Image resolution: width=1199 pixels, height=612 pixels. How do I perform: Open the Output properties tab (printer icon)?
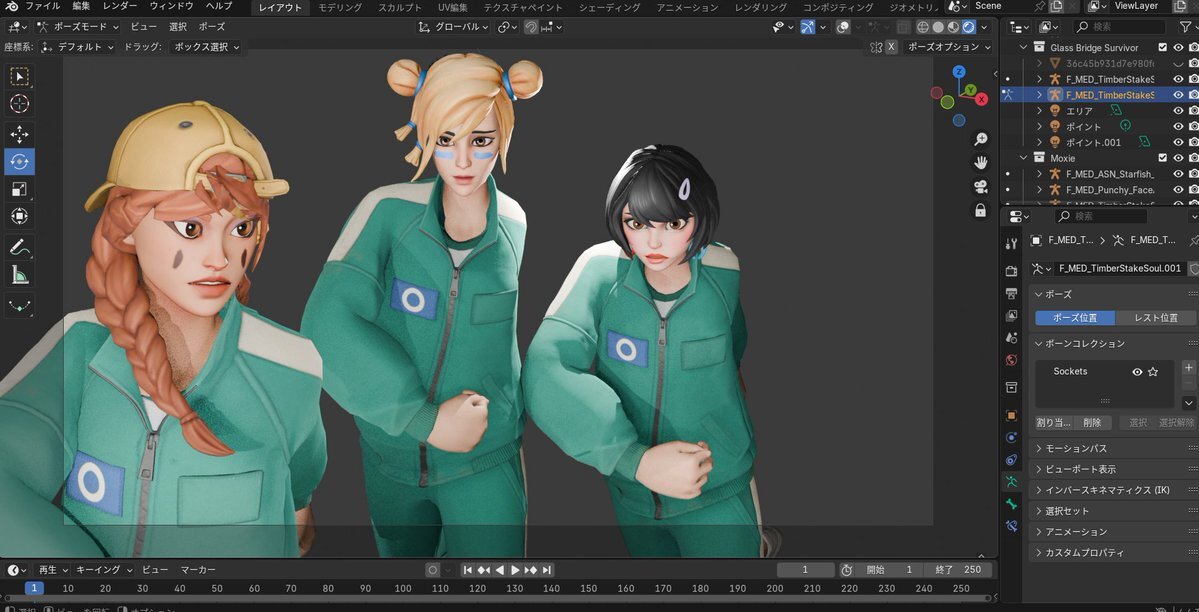coord(1012,293)
